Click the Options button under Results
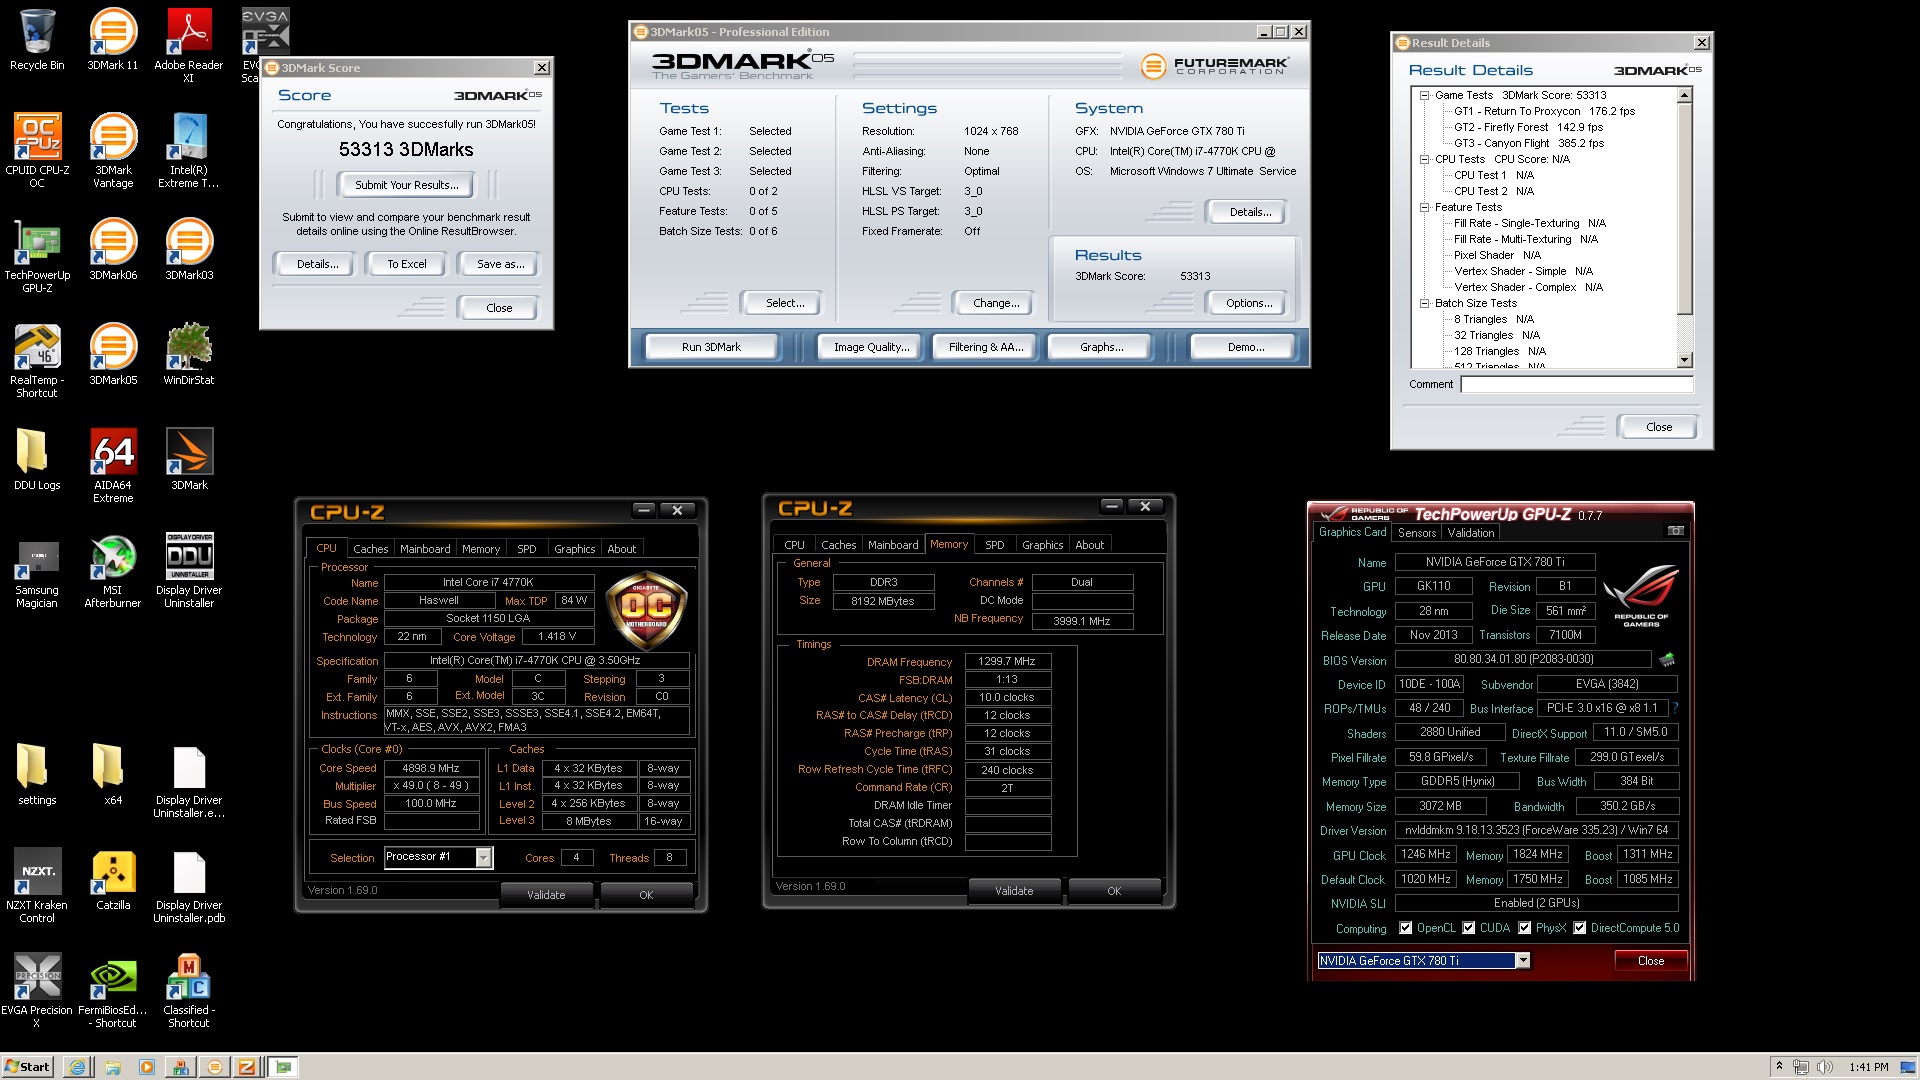 [x=1249, y=303]
